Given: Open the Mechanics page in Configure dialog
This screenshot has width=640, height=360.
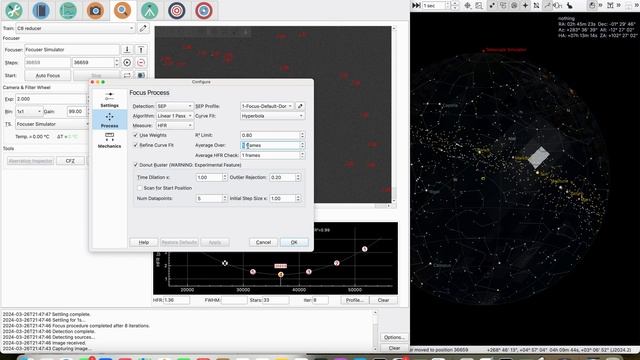Looking at the screenshot, I should 109,140.
